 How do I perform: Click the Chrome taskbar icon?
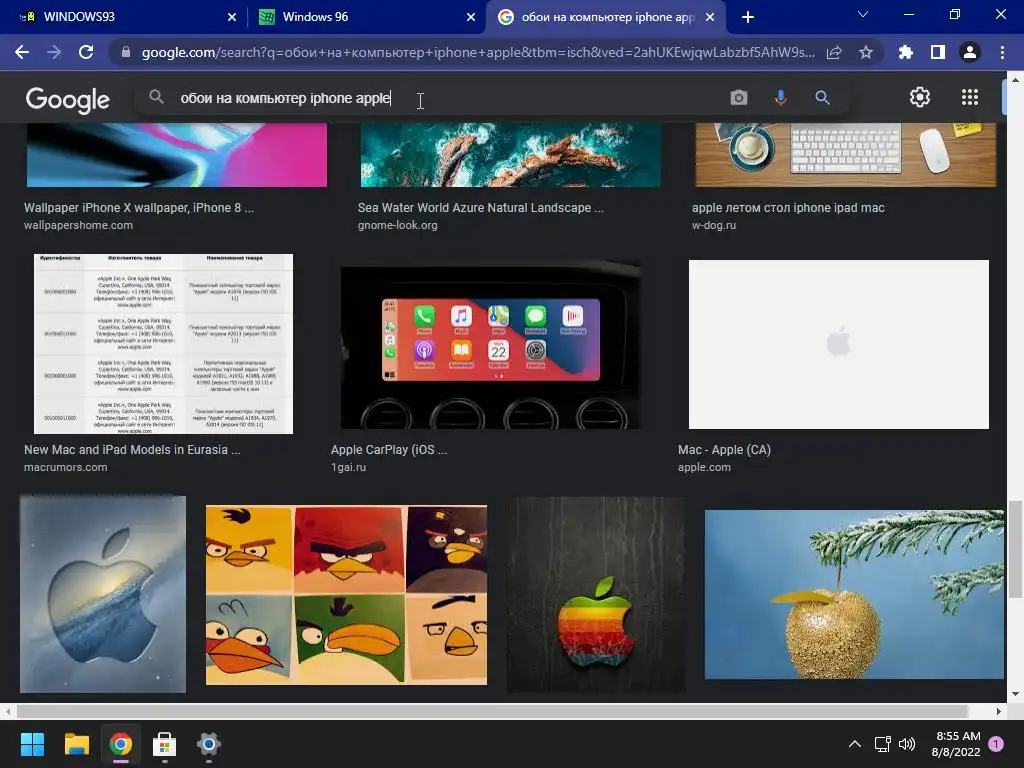click(x=120, y=744)
